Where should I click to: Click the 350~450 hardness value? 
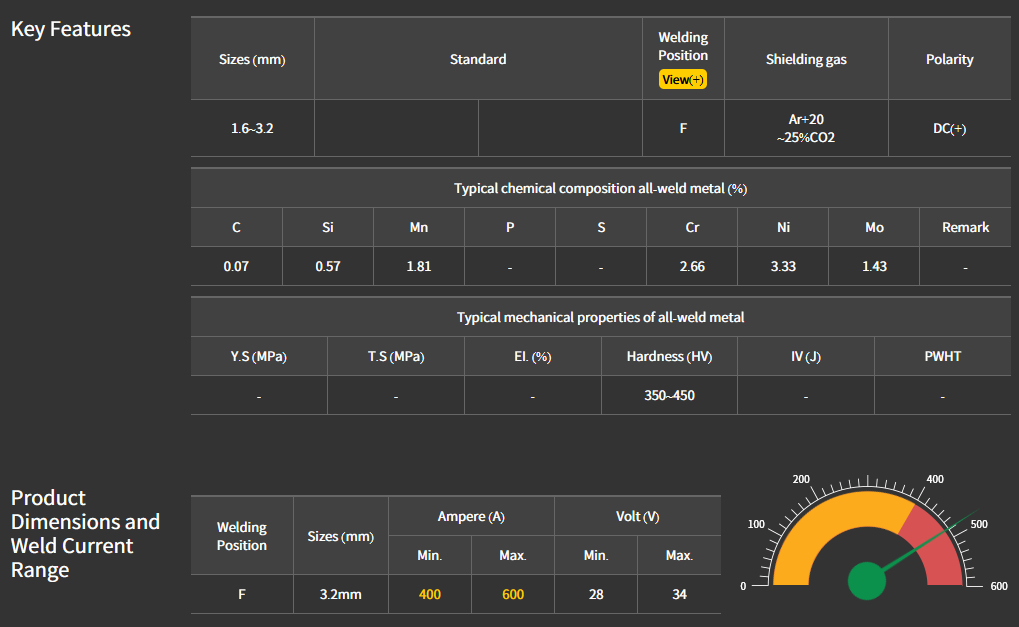(x=669, y=395)
